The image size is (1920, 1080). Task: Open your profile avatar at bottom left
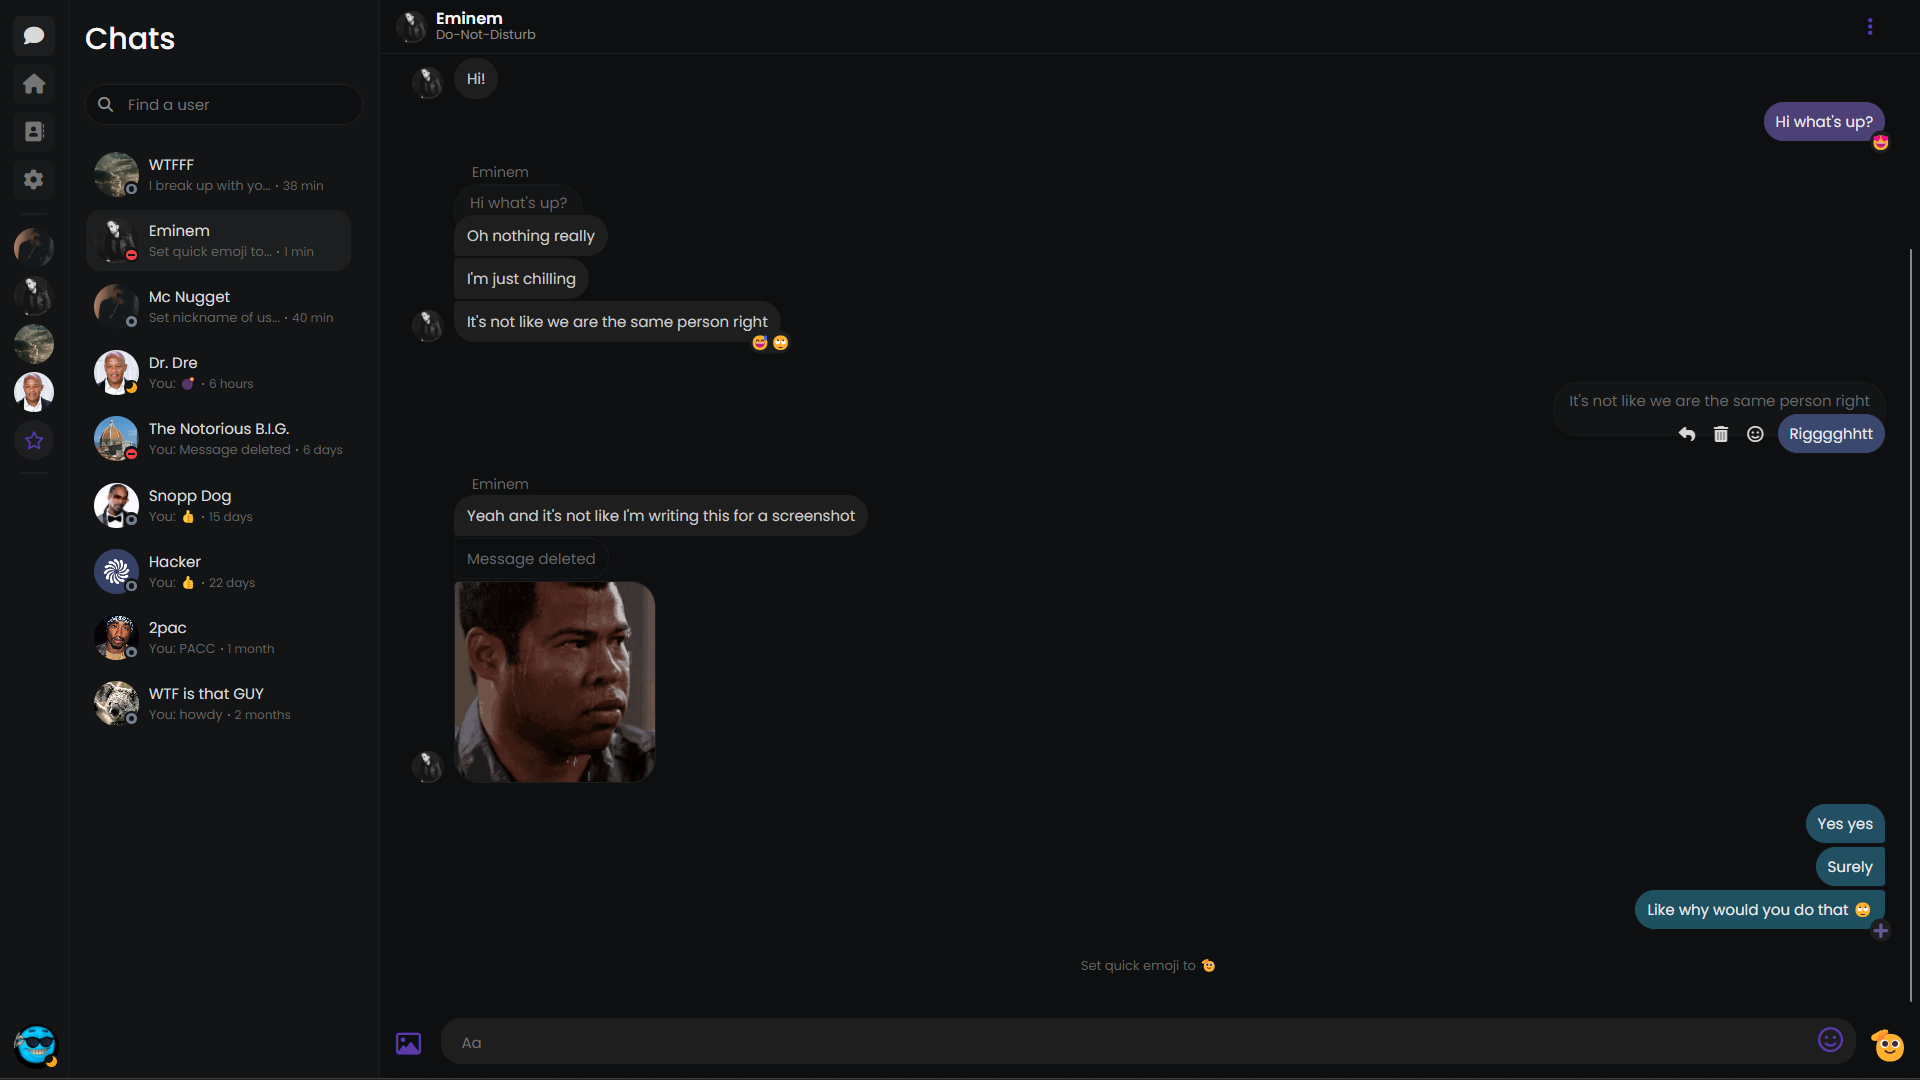[x=36, y=1046]
